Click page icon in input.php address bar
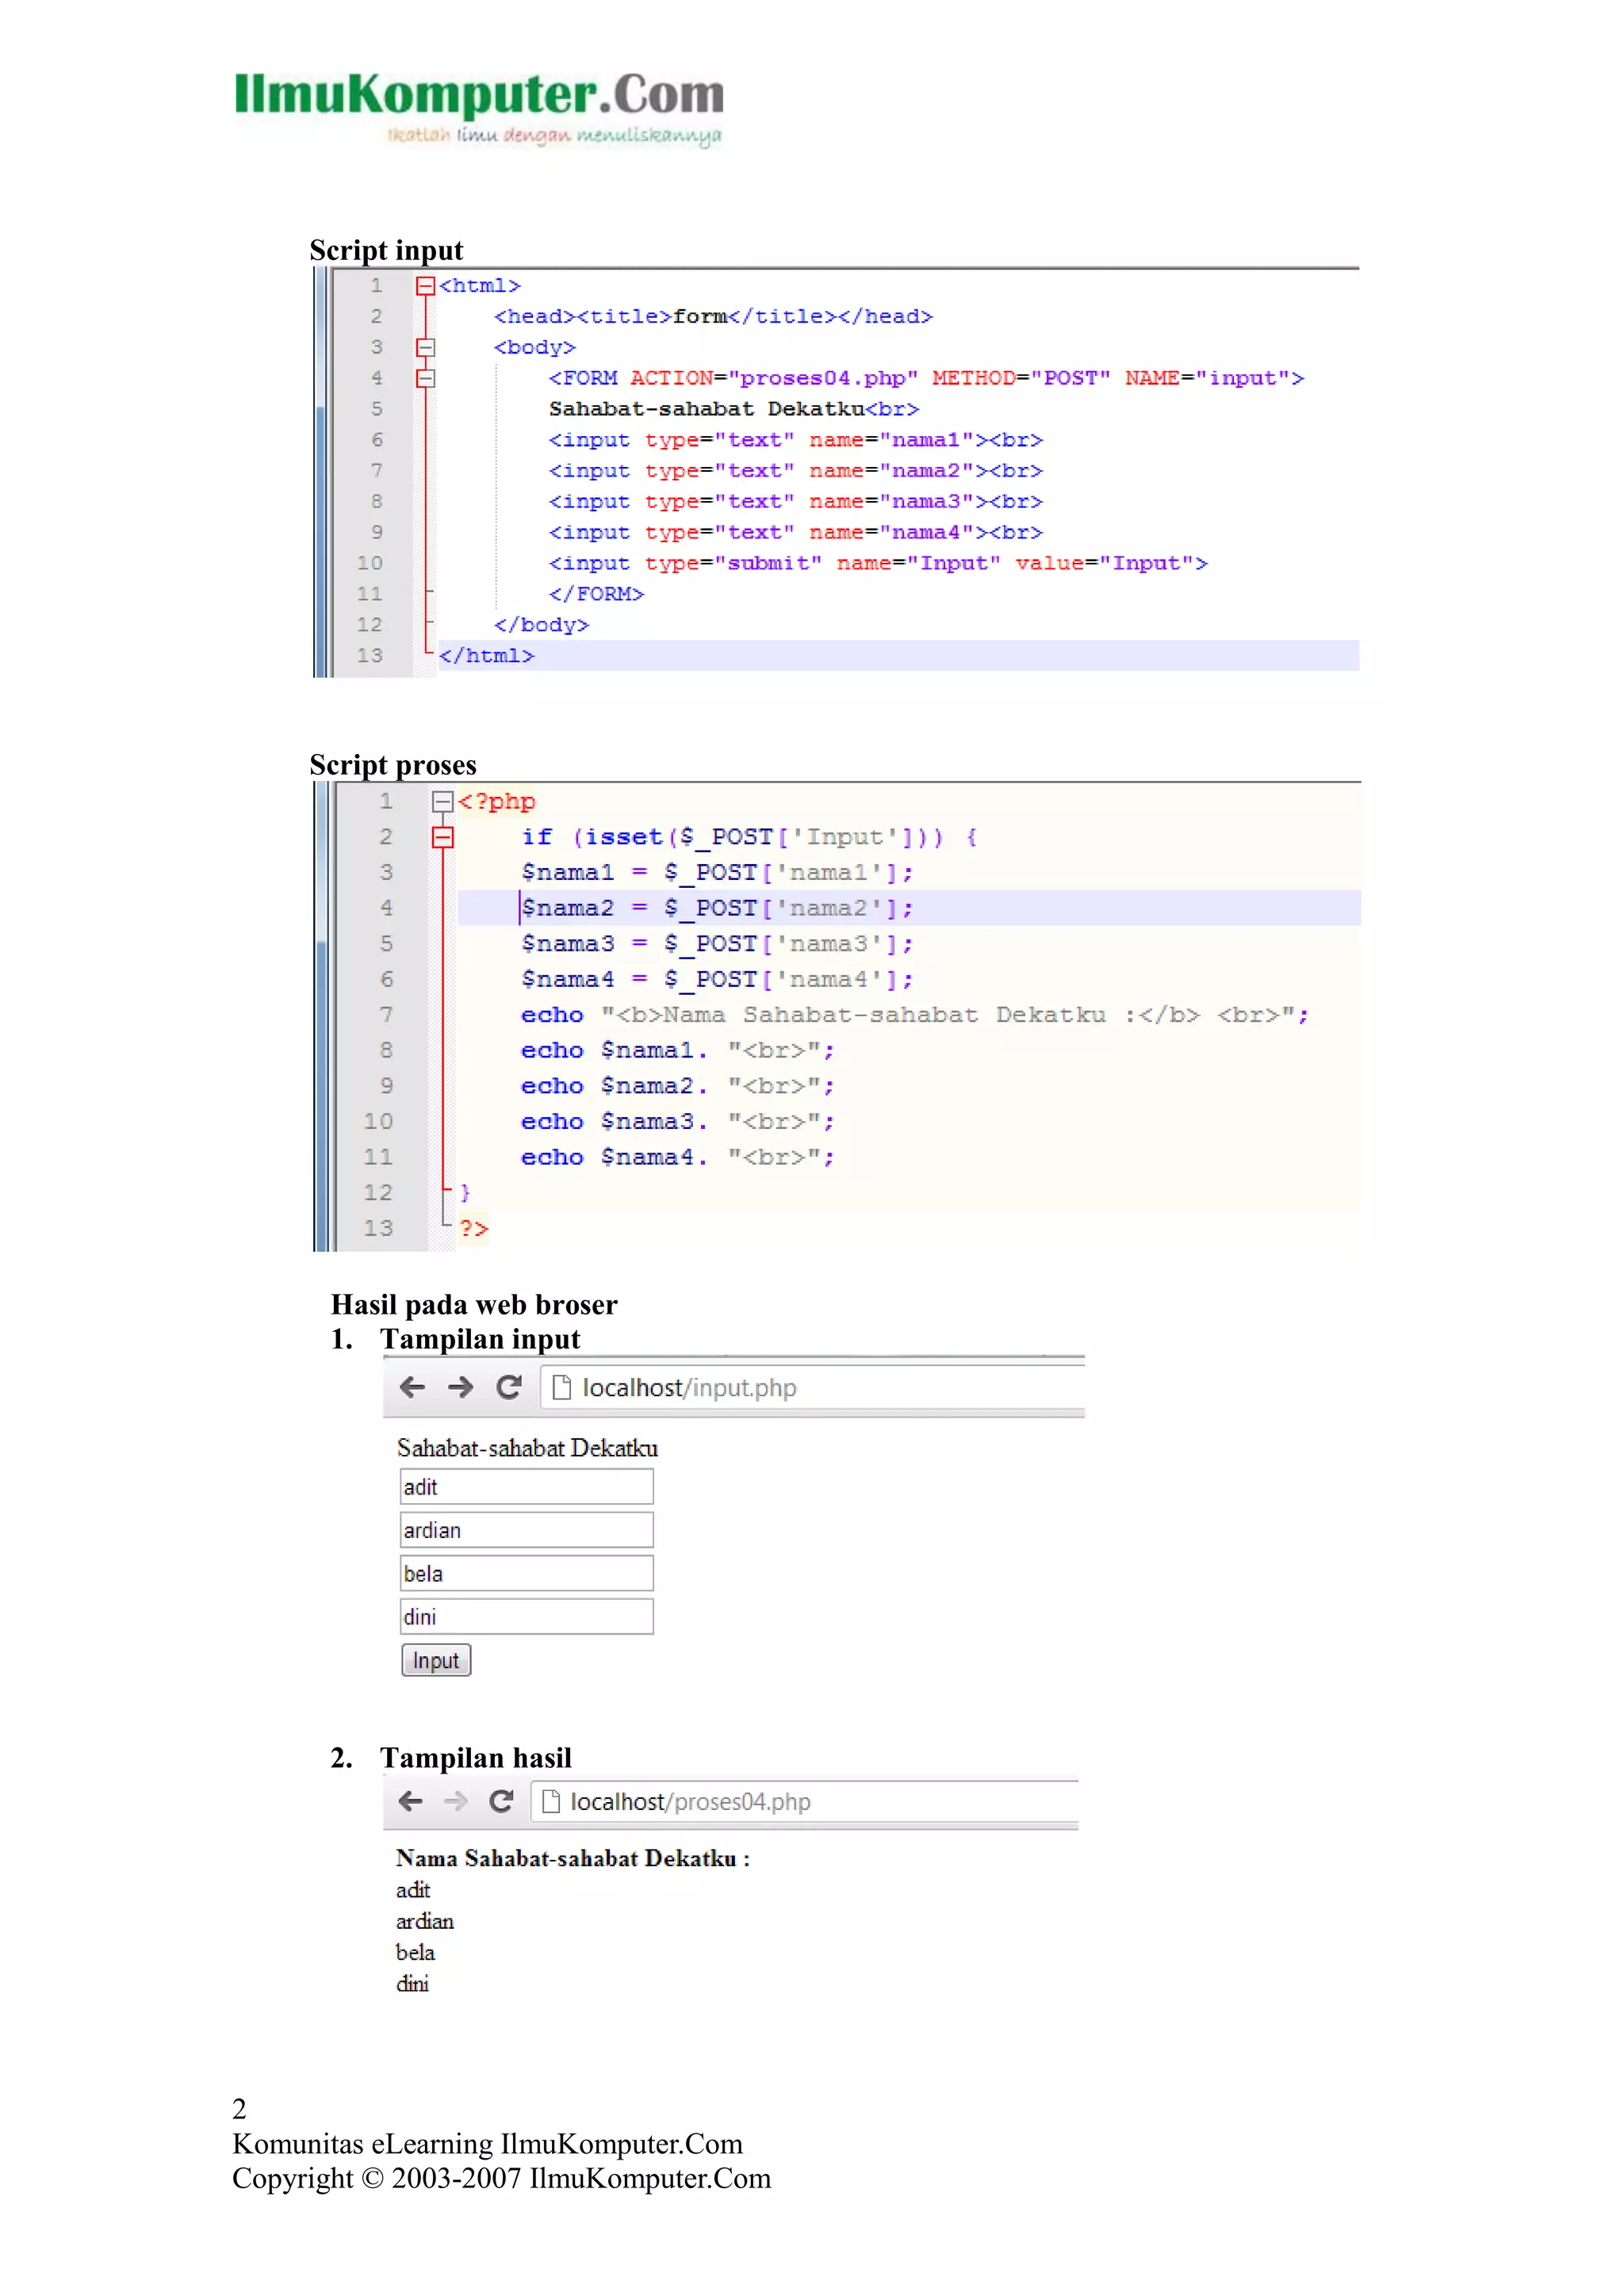This screenshot has width=1624, height=2296. tap(562, 1387)
